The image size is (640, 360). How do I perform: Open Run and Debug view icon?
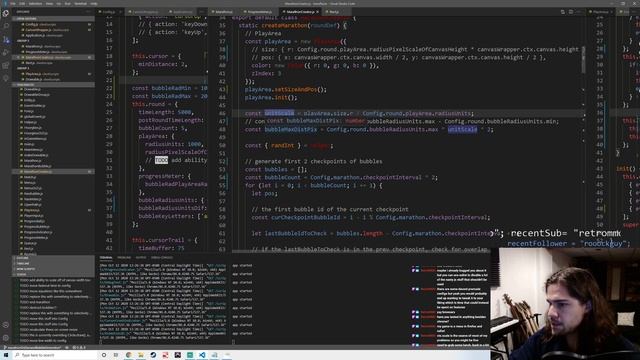6,52
